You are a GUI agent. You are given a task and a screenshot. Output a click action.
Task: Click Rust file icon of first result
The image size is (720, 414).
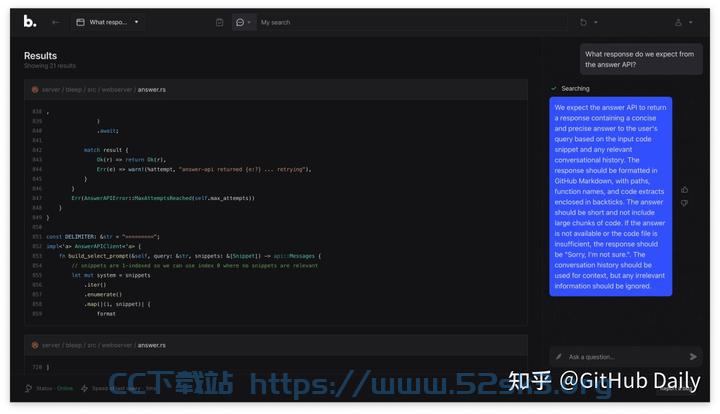(35, 90)
